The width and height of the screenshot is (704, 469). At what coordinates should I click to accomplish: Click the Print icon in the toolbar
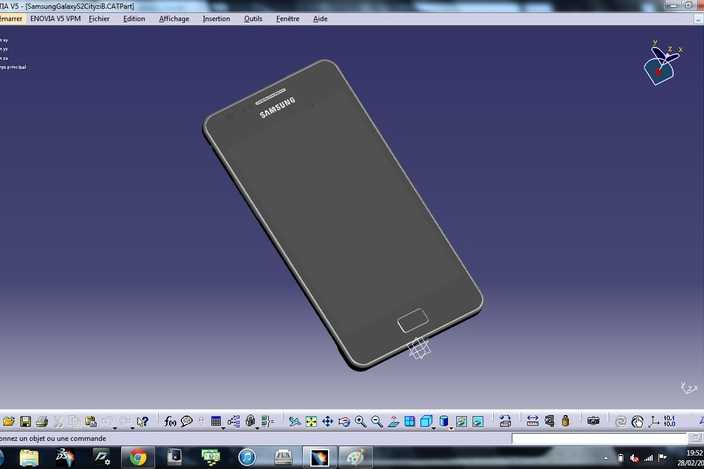click(x=42, y=421)
